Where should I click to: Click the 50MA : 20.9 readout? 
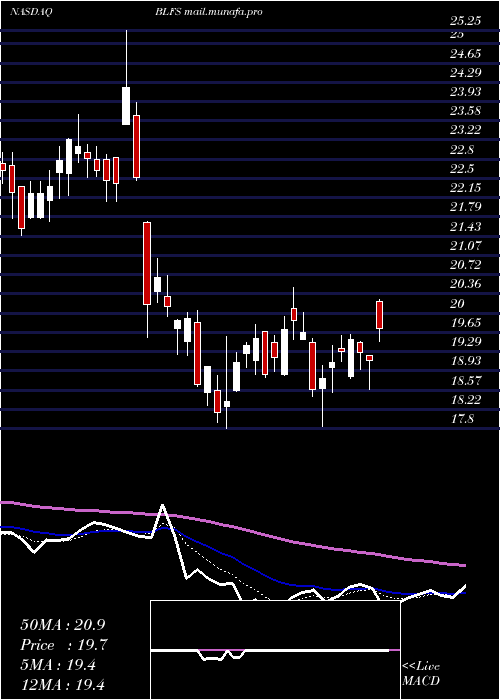[63, 625]
